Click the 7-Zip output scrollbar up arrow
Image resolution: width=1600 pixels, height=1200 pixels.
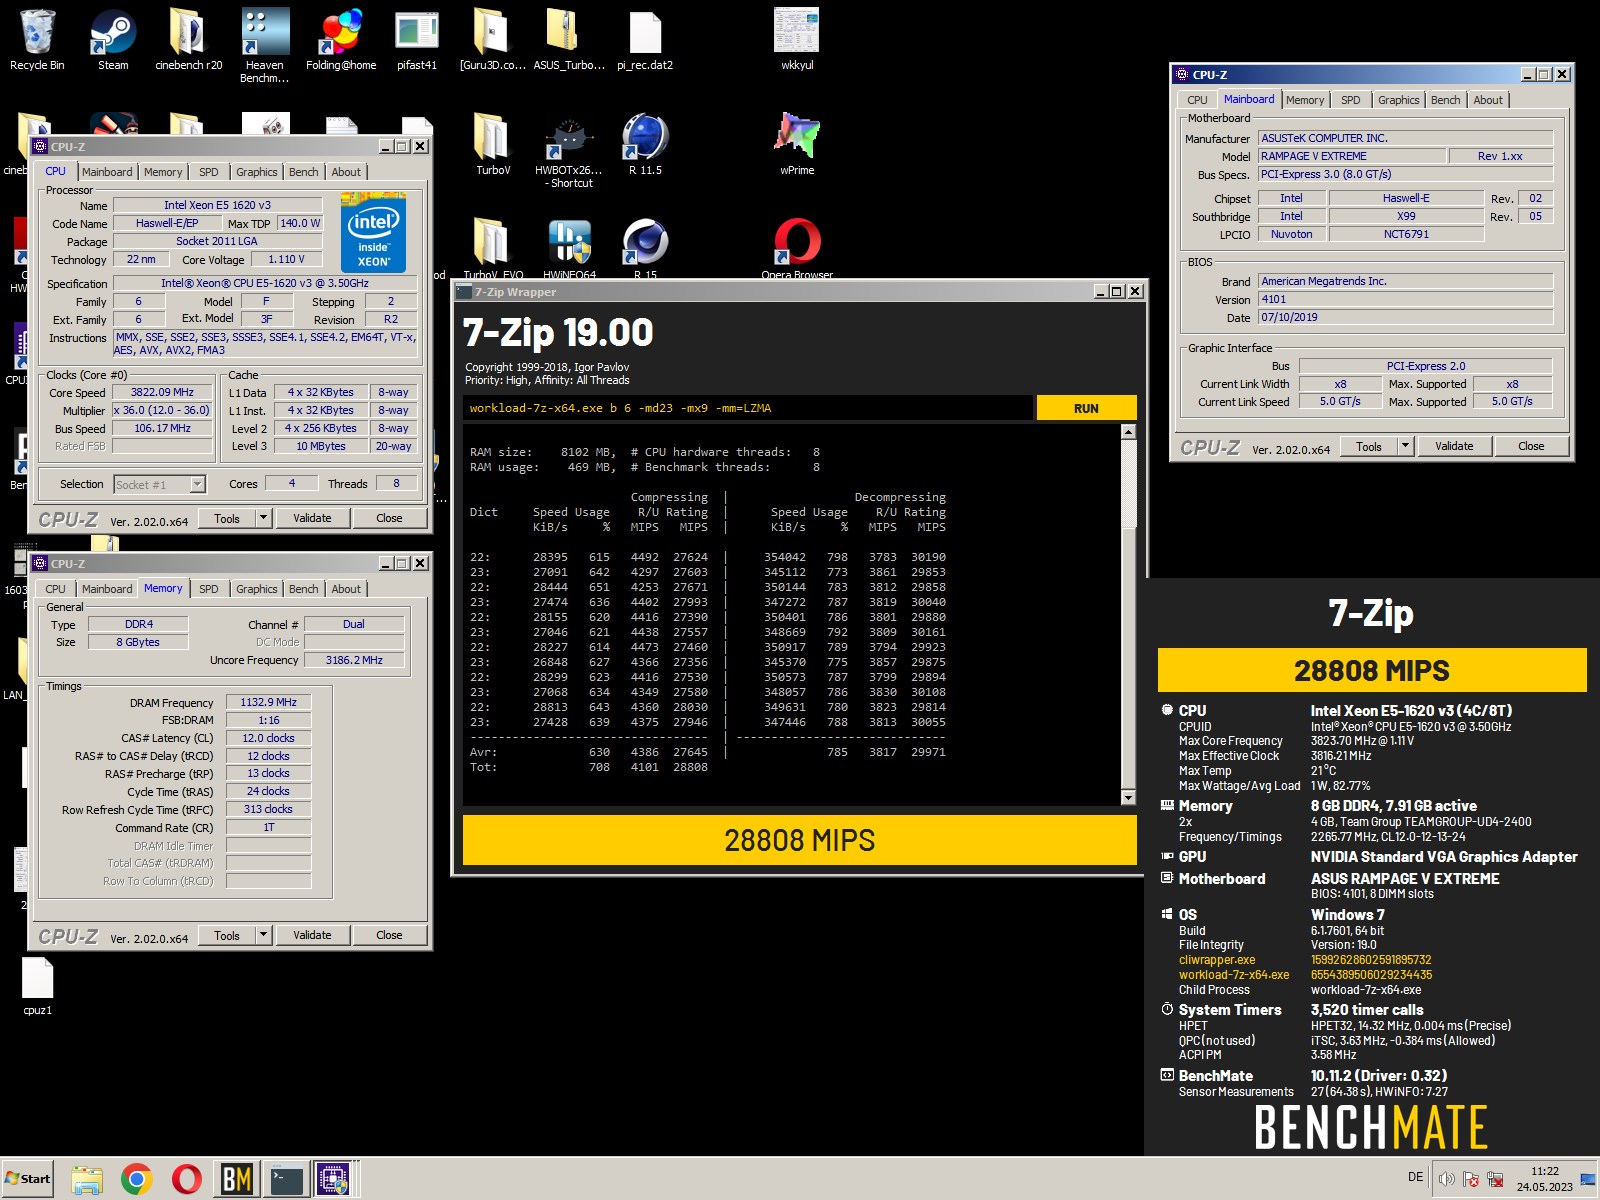1128,432
